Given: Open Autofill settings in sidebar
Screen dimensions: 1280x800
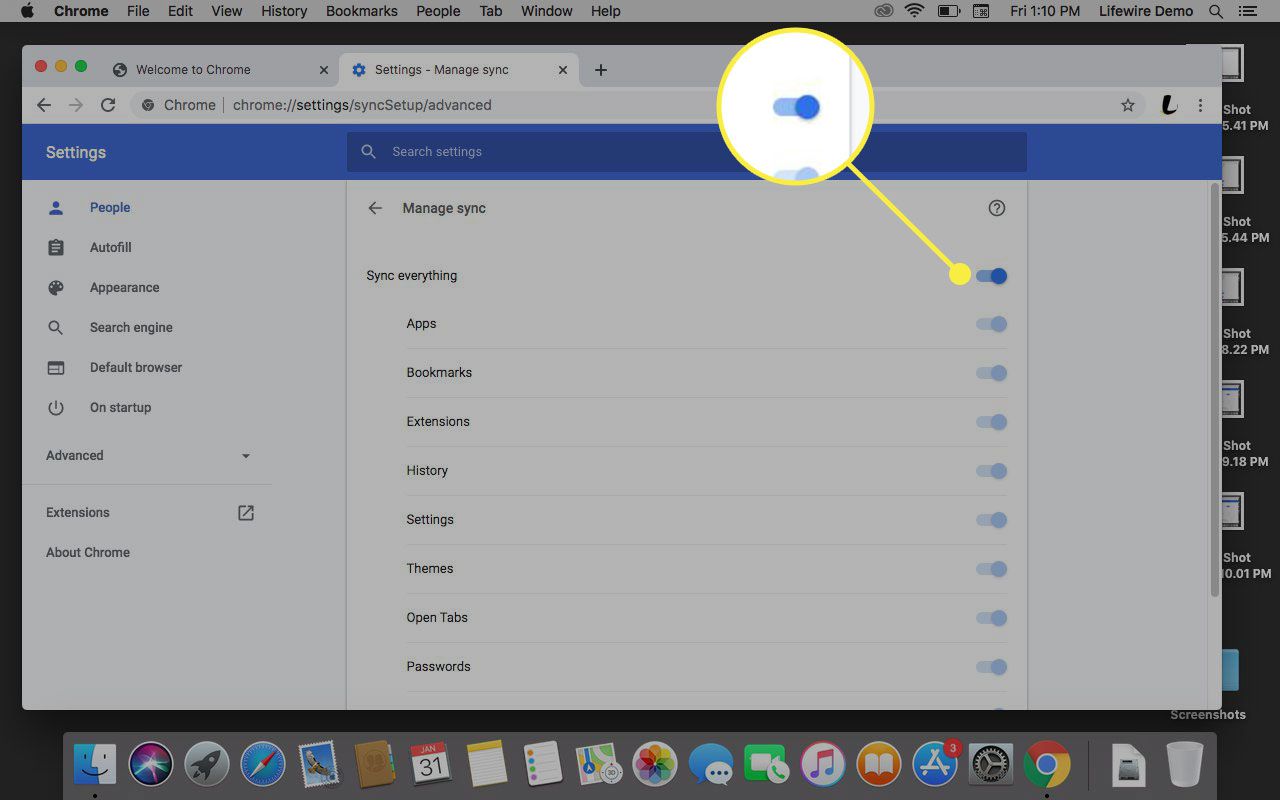Looking at the screenshot, I should [110, 248].
